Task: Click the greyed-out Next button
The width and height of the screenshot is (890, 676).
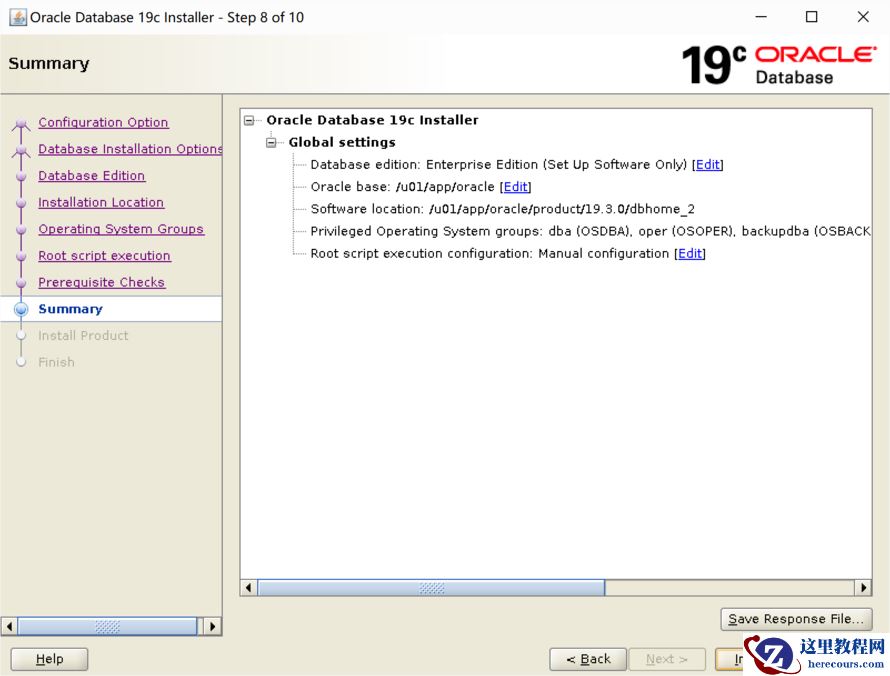Action: click(x=667, y=659)
